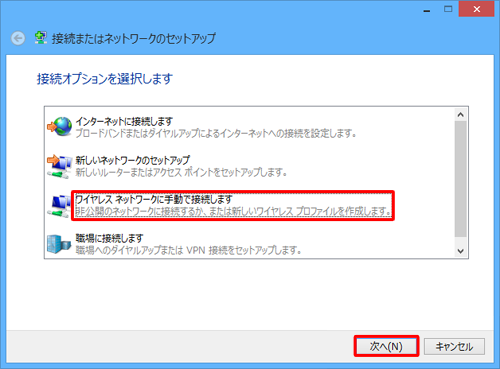Click the VPN description text under 職場に接続します
Viewport: 500px width, 369px height.
click(x=189, y=250)
